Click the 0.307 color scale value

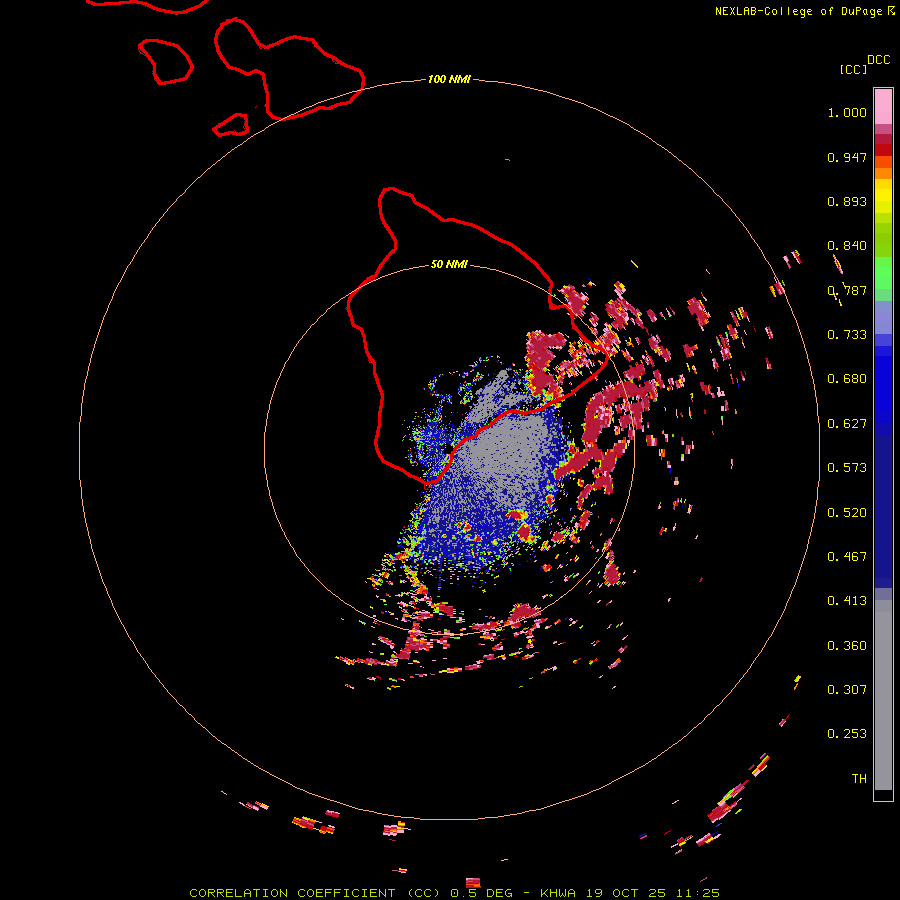847,690
